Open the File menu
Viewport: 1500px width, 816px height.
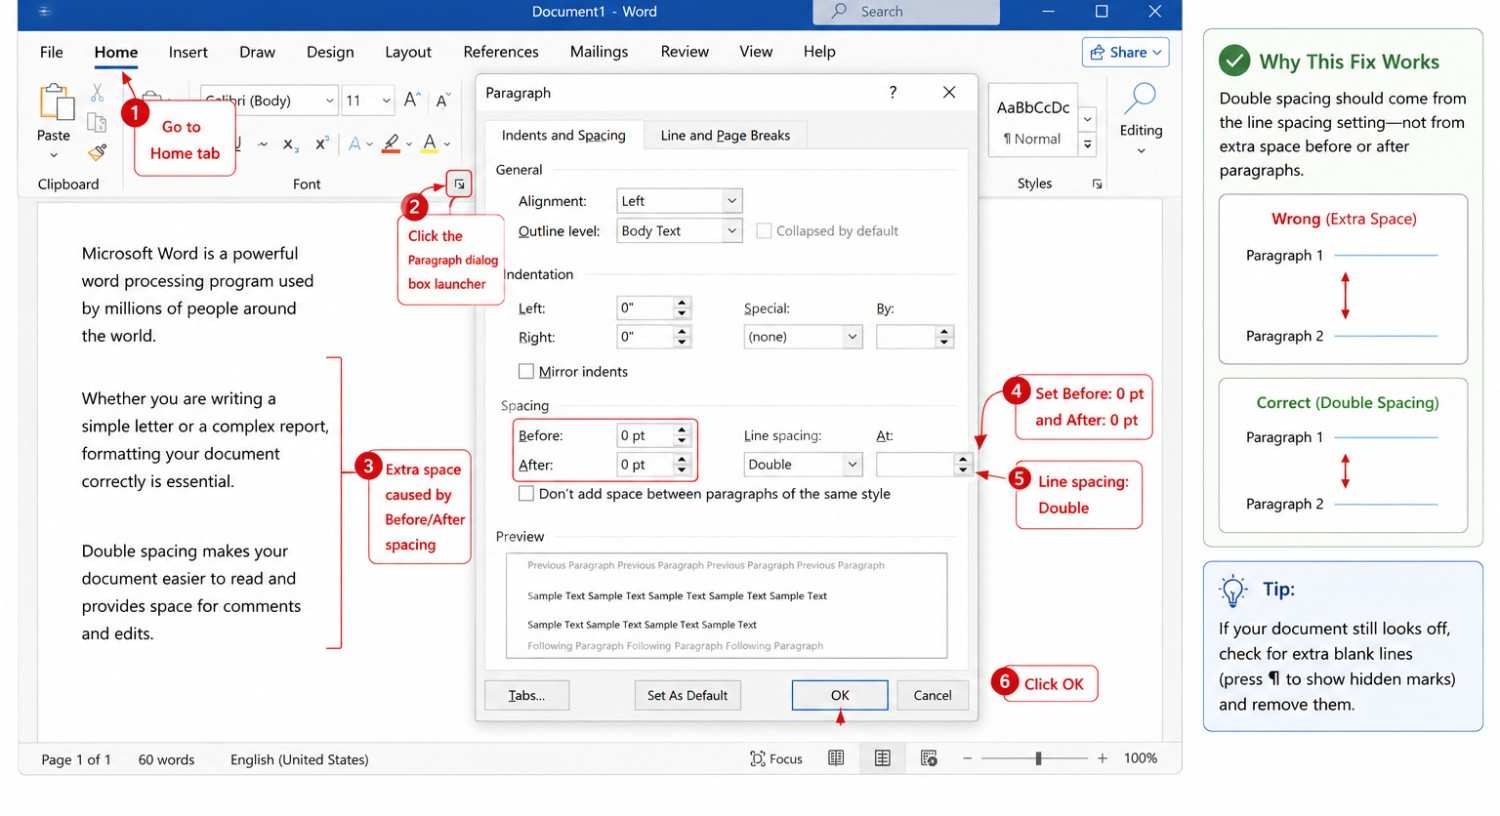[x=51, y=52]
